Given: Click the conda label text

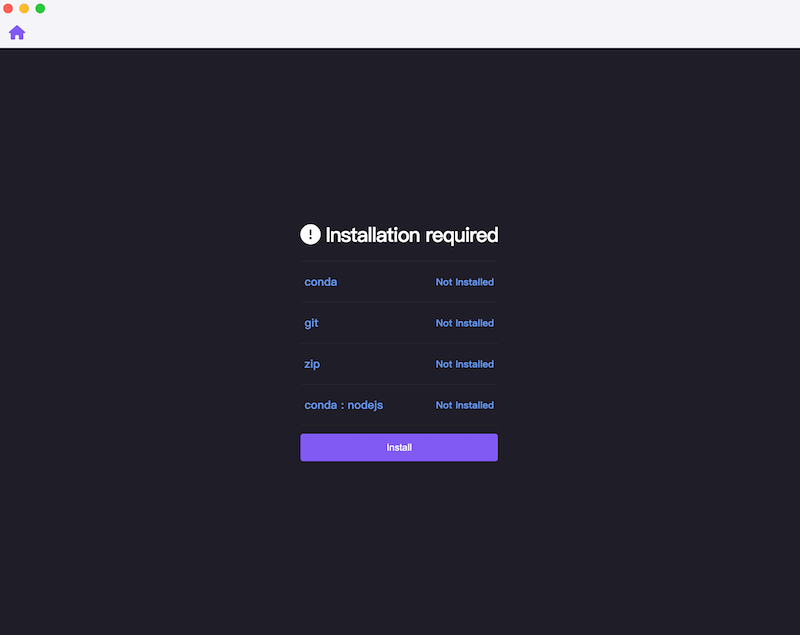Looking at the screenshot, I should [x=320, y=282].
